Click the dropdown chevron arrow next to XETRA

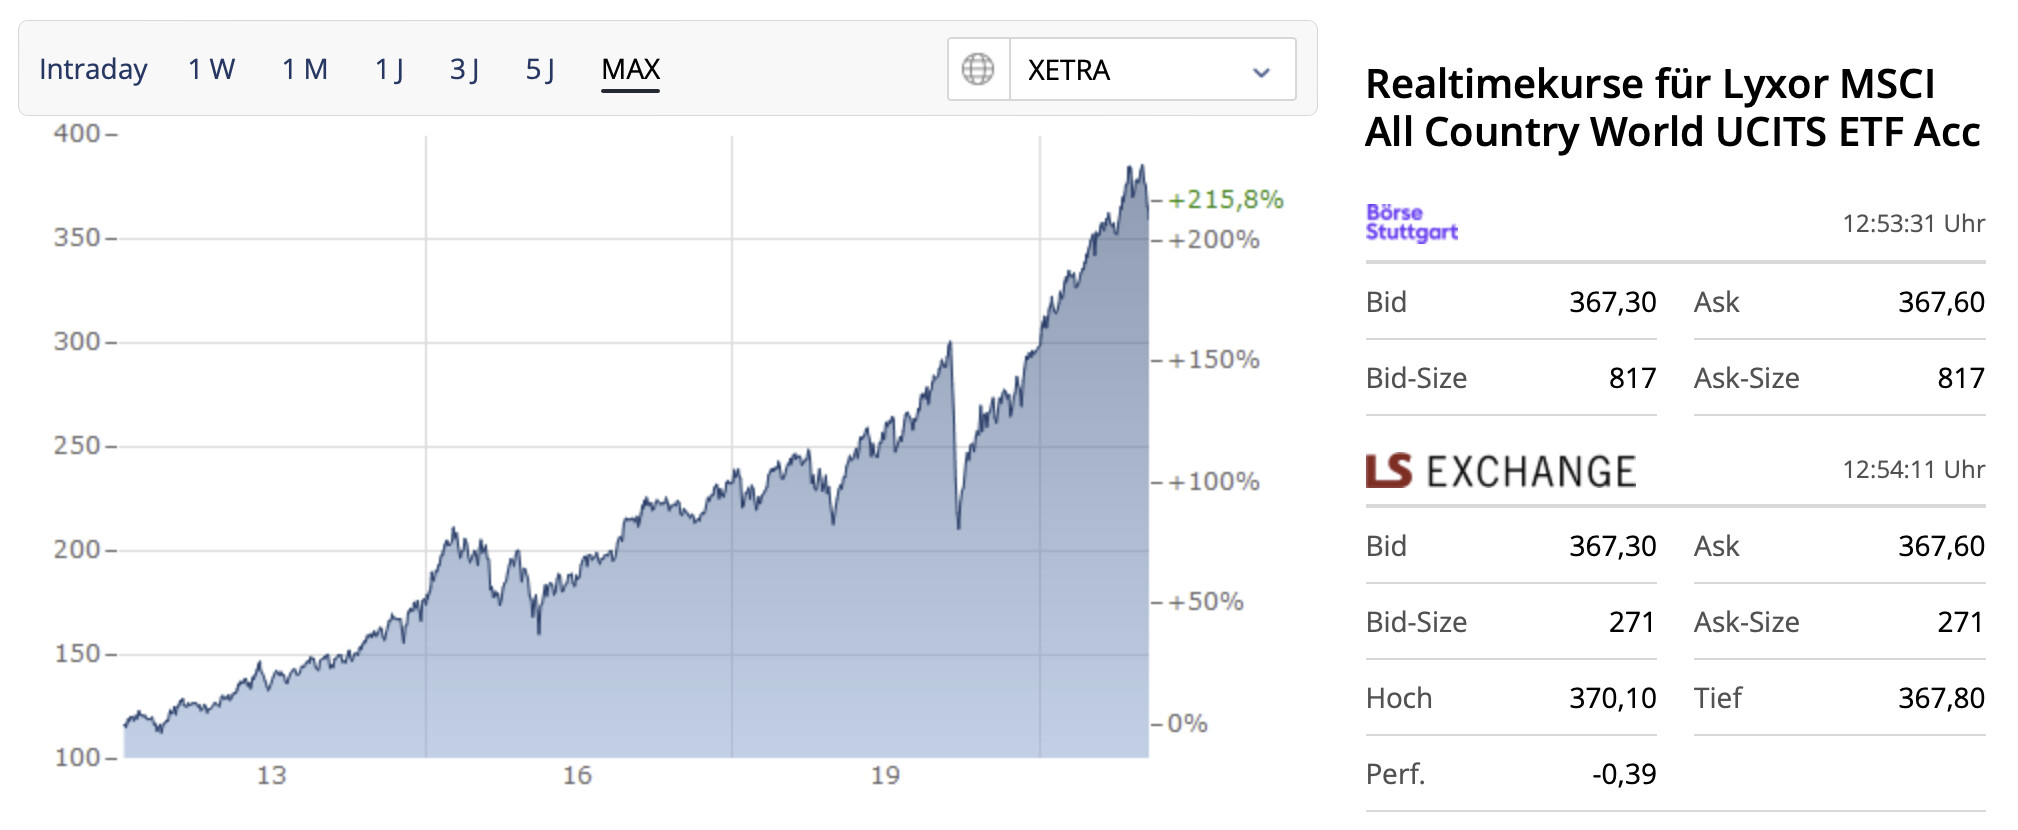(x=1261, y=72)
